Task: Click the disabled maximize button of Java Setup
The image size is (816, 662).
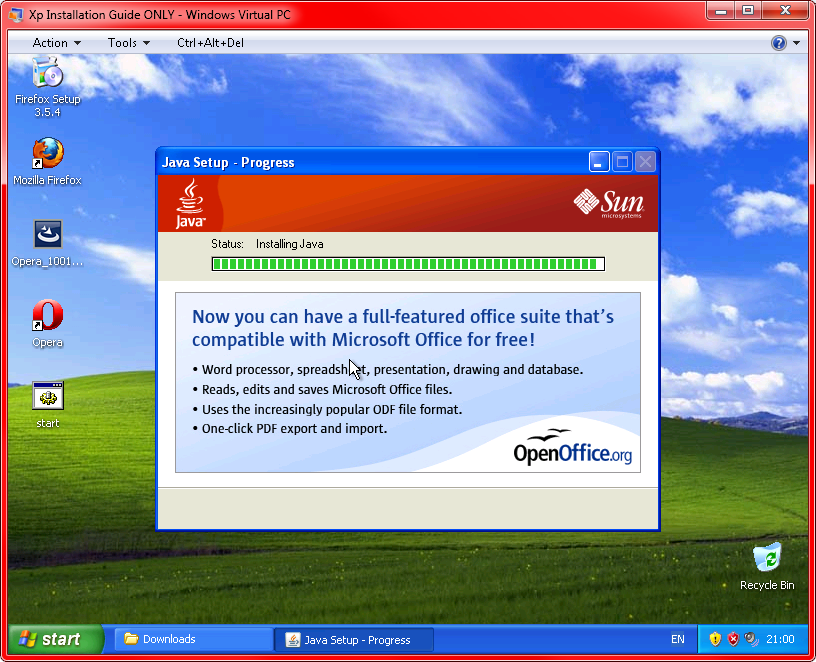Action: [x=622, y=162]
